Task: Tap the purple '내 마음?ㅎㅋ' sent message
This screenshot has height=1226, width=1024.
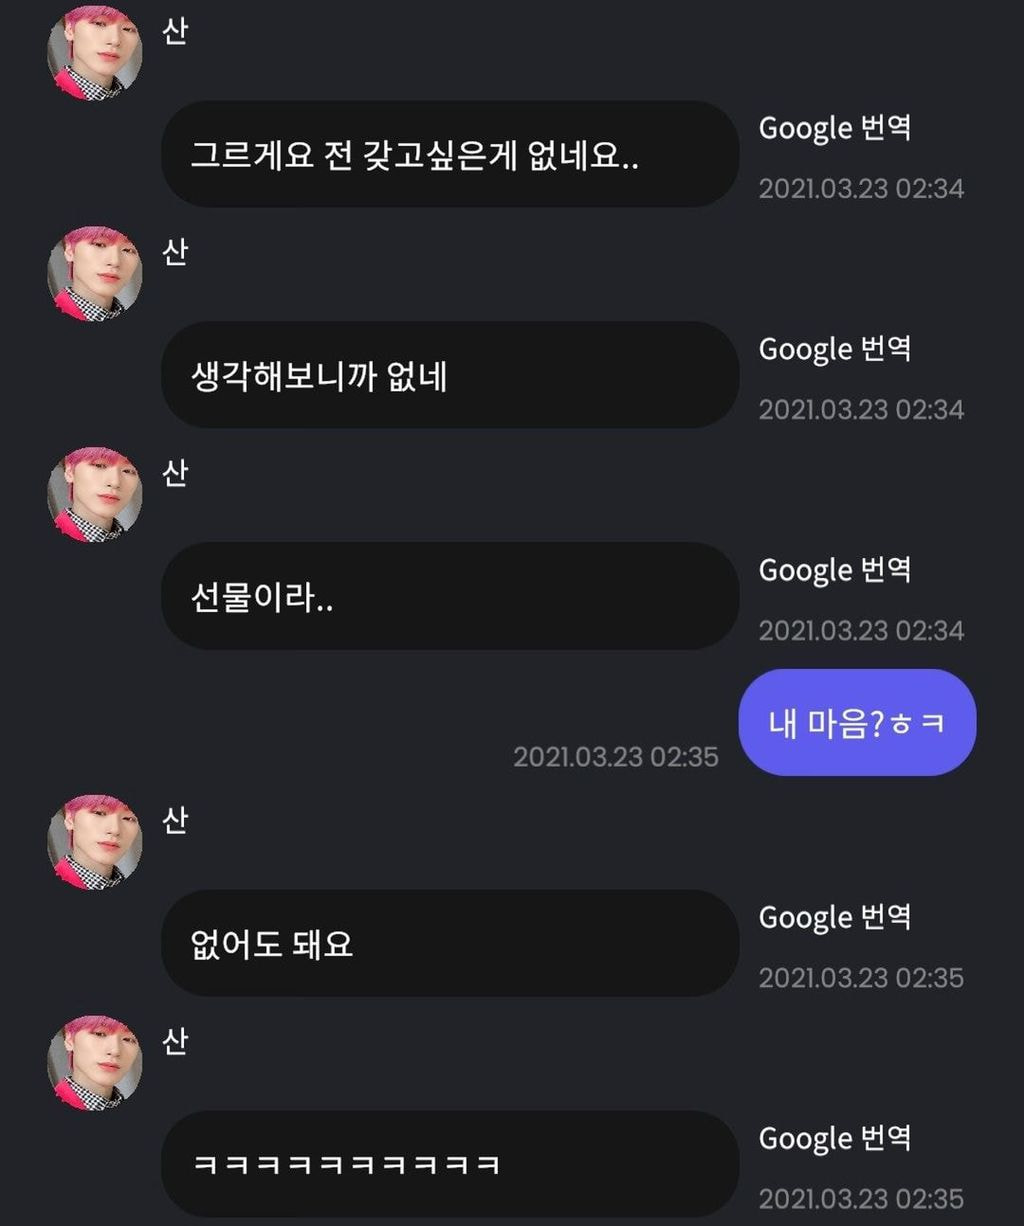Action: [x=857, y=723]
